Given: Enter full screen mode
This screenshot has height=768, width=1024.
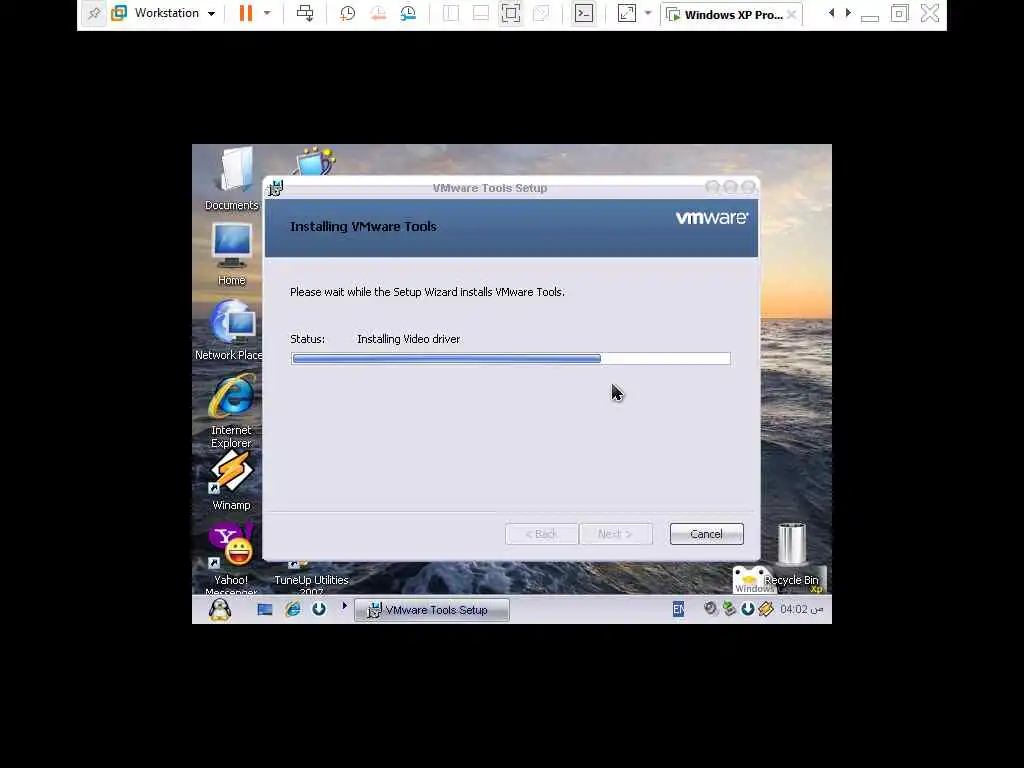Looking at the screenshot, I should coord(511,13).
